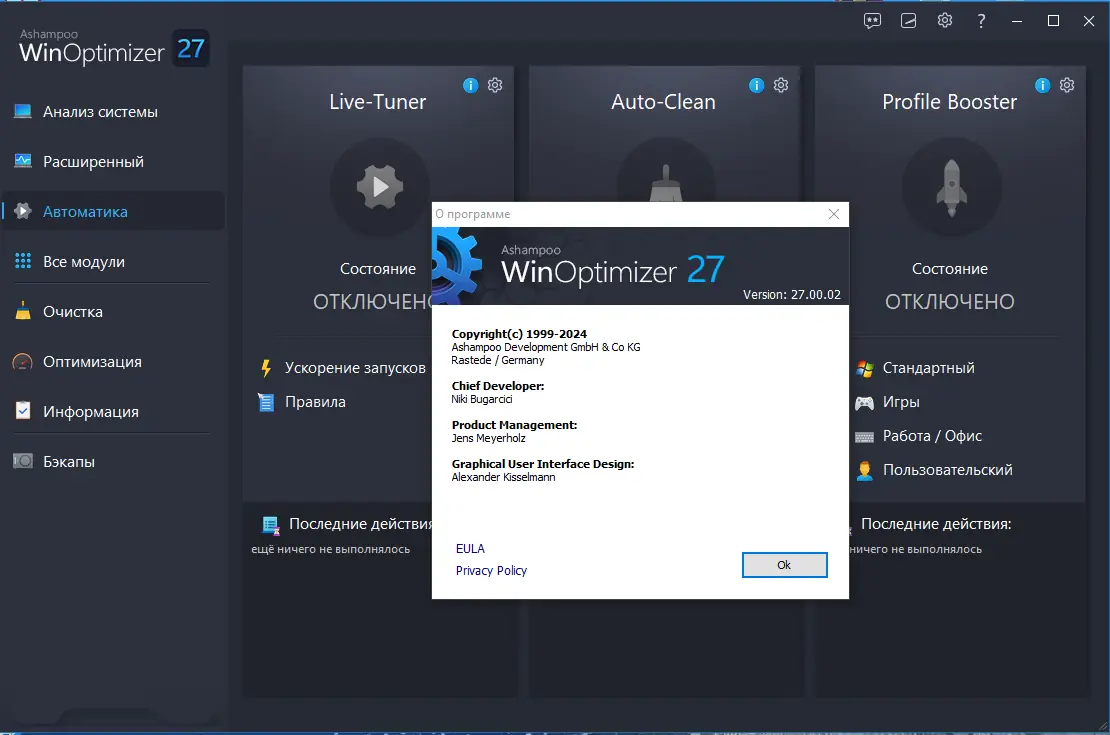
Task: Open Live-Tuner settings gear
Action: tap(495, 85)
